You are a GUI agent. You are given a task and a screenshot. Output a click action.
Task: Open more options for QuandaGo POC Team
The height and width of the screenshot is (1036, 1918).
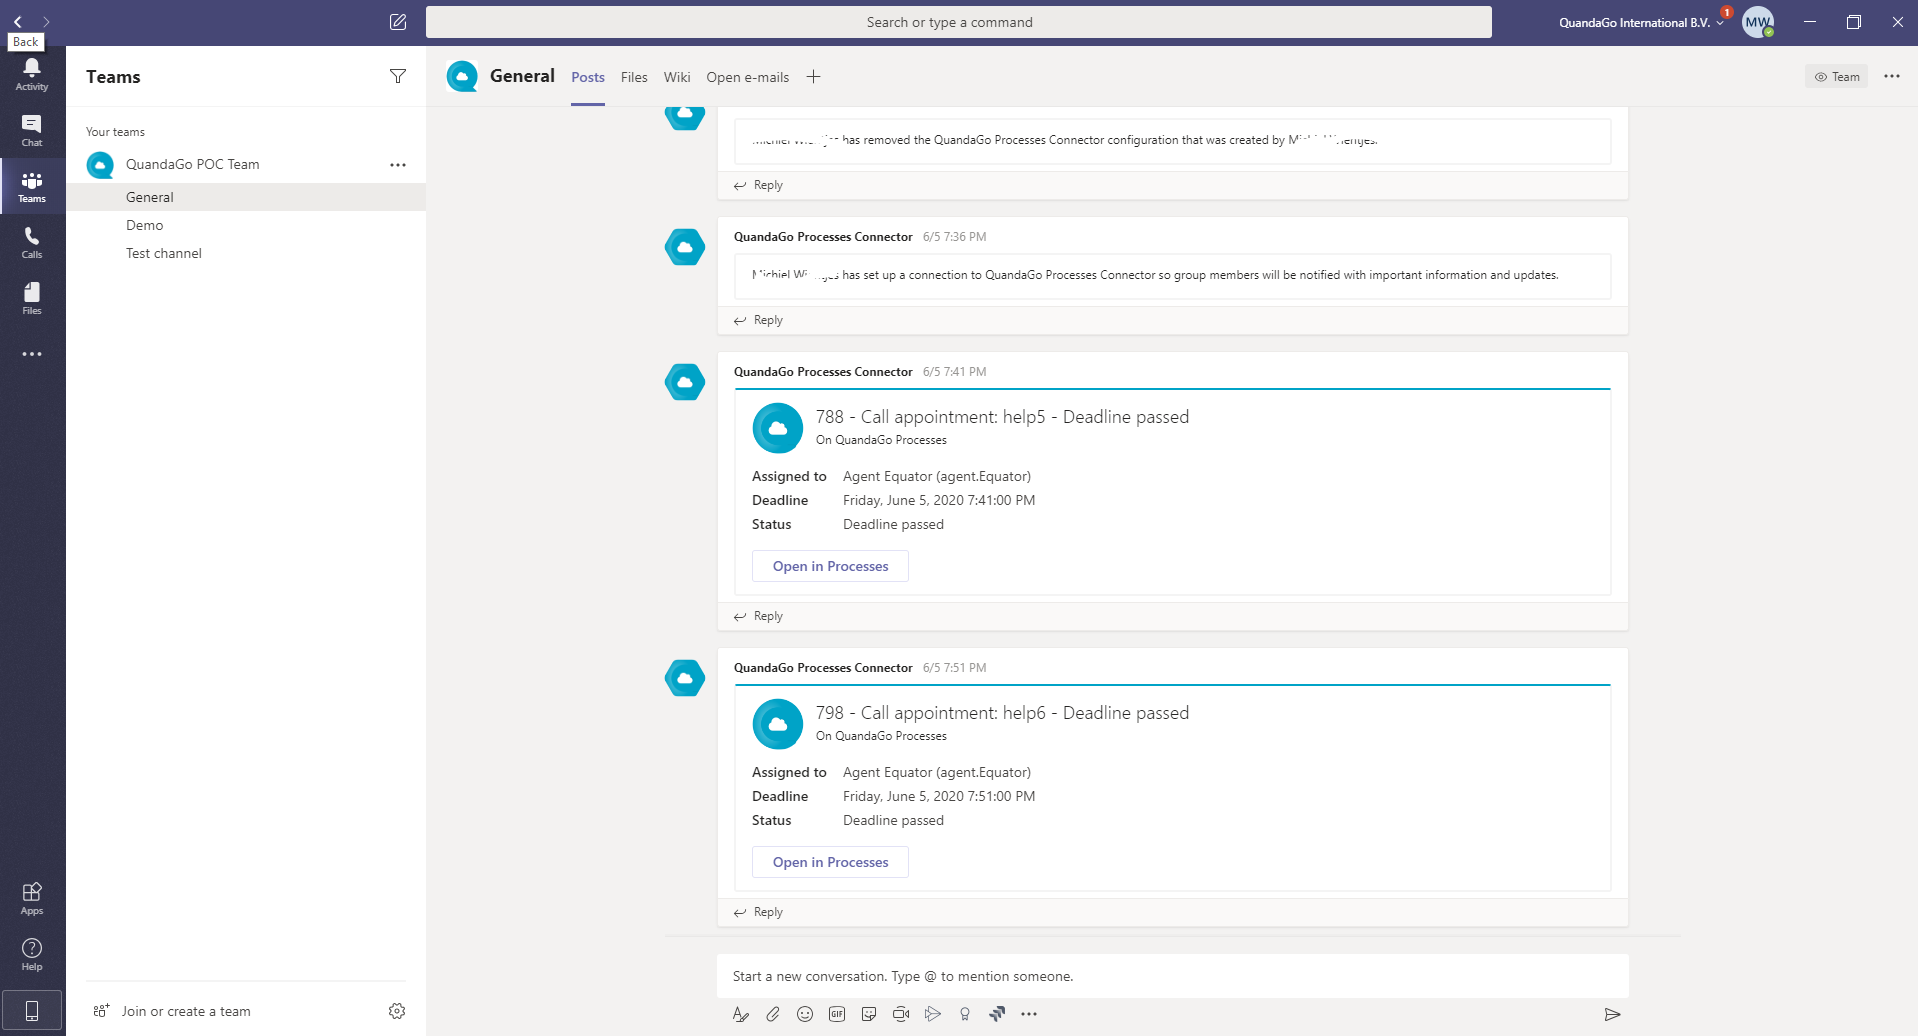pos(398,165)
